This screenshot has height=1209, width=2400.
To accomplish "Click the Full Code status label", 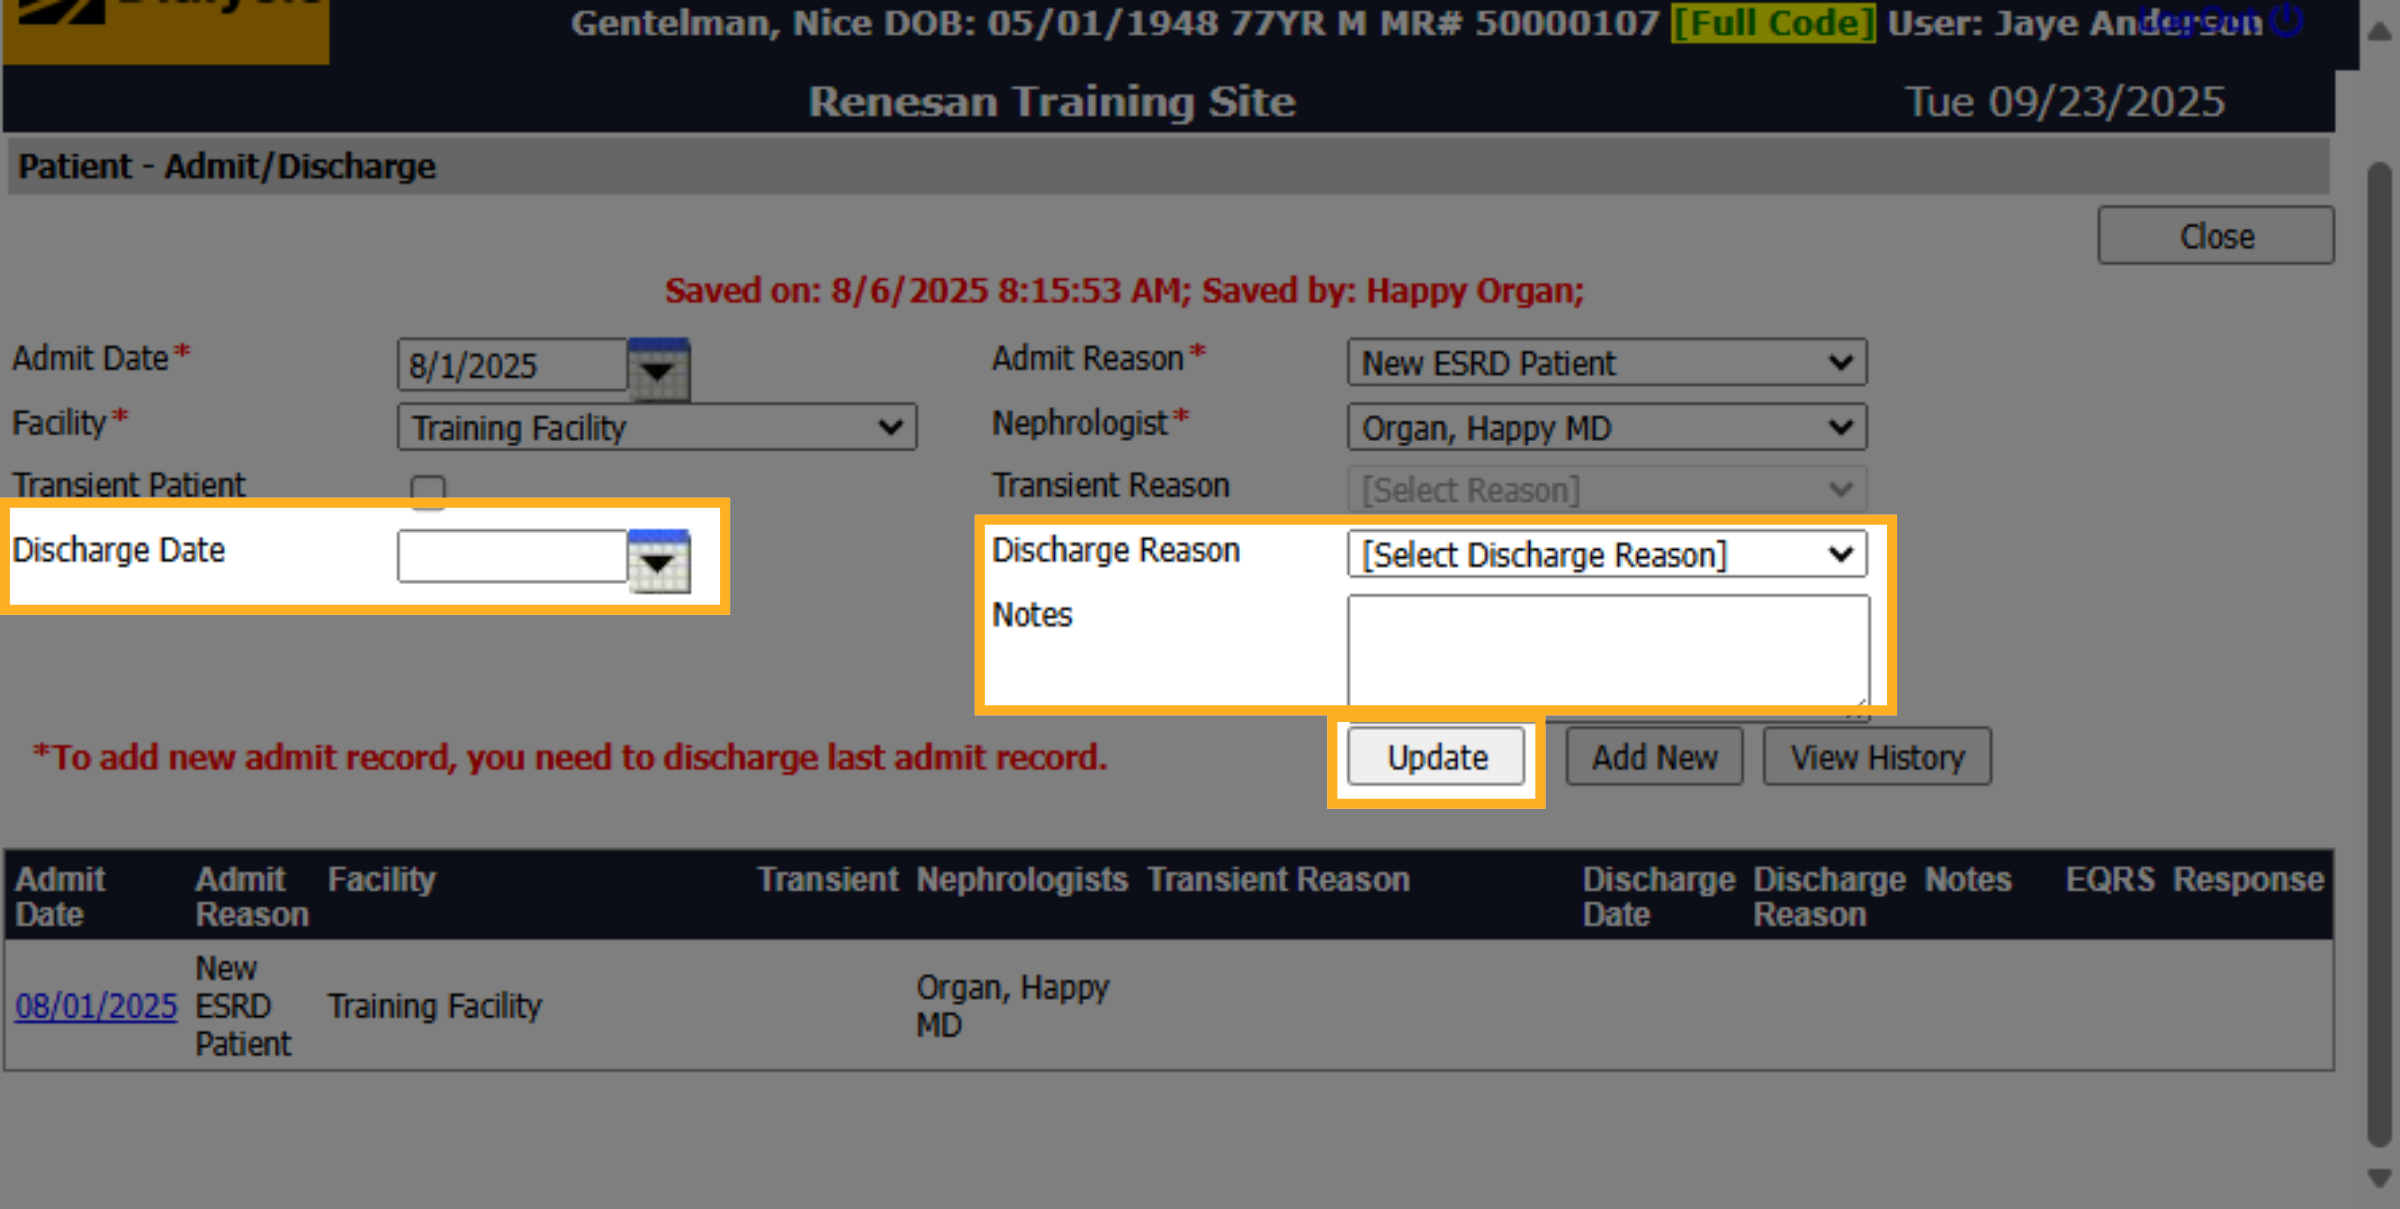I will (x=1774, y=22).
